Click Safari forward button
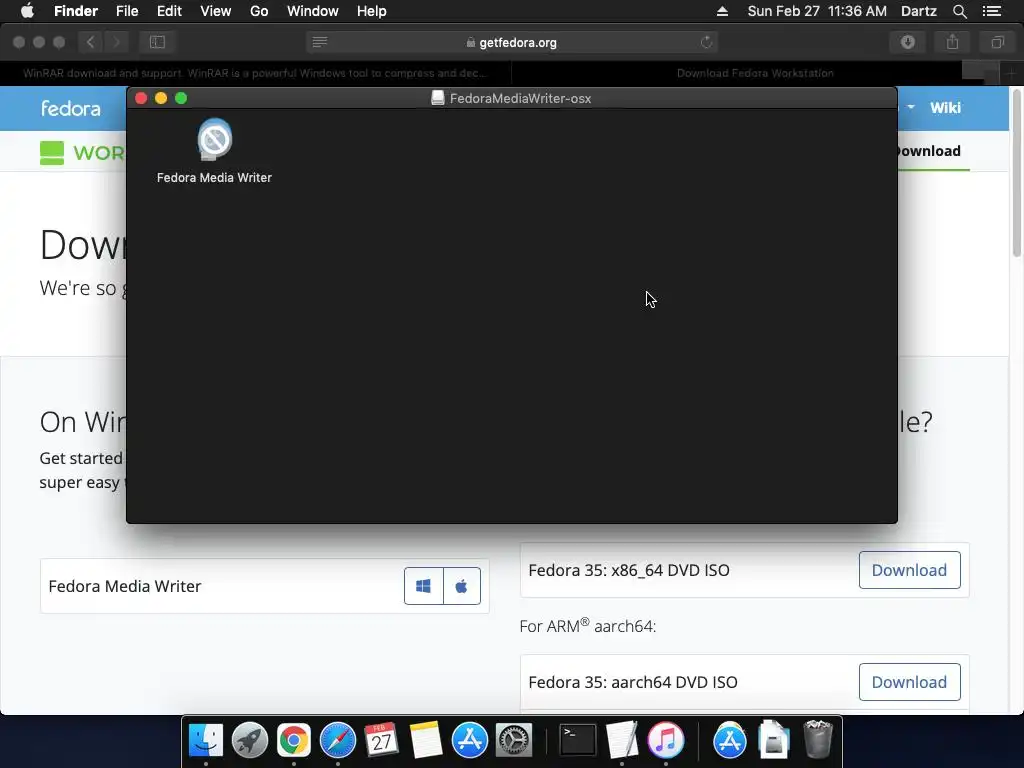 tap(116, 42)
